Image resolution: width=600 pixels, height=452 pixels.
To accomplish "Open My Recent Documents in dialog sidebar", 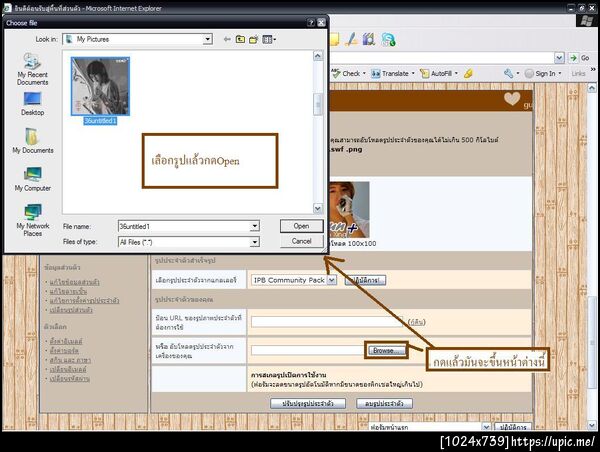I will (33, 70).
